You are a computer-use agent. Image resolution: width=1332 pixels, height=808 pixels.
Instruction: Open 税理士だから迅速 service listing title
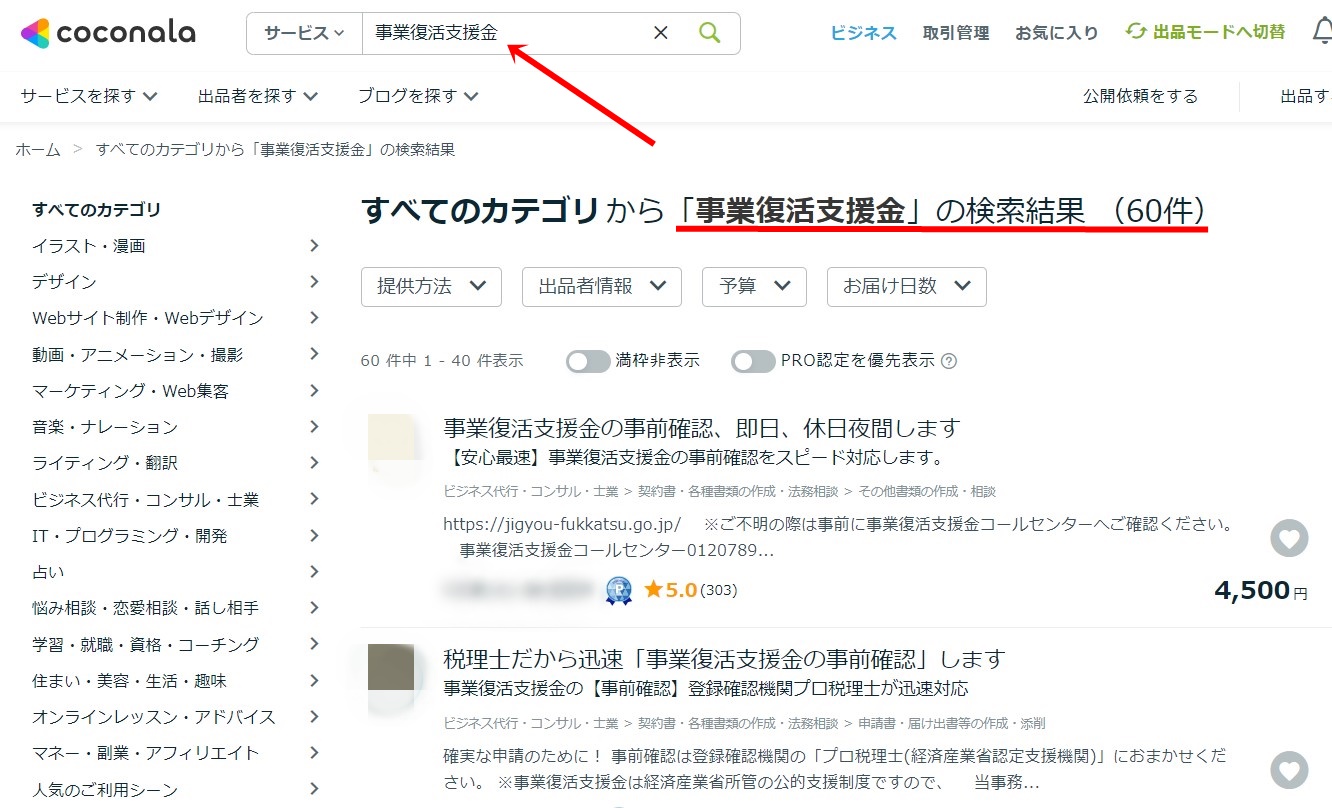[x=724, y=660]
